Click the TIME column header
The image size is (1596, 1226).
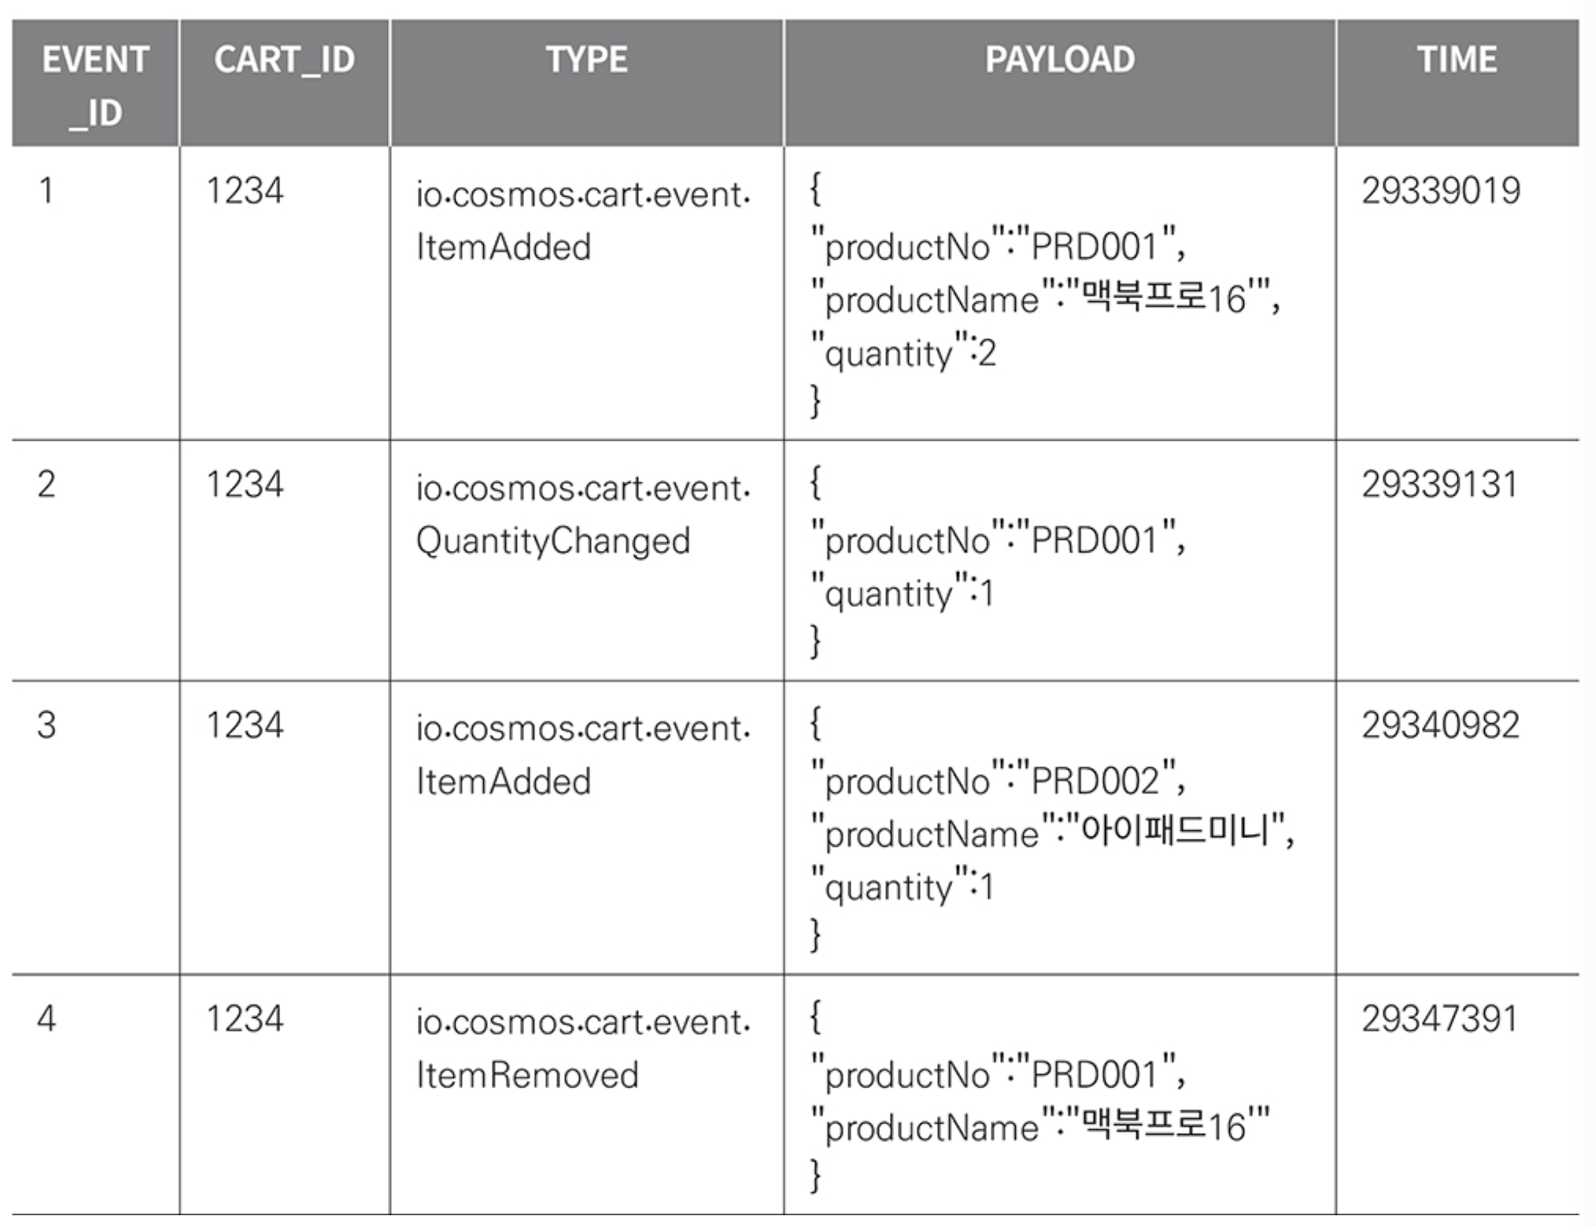coord(1456,60)
